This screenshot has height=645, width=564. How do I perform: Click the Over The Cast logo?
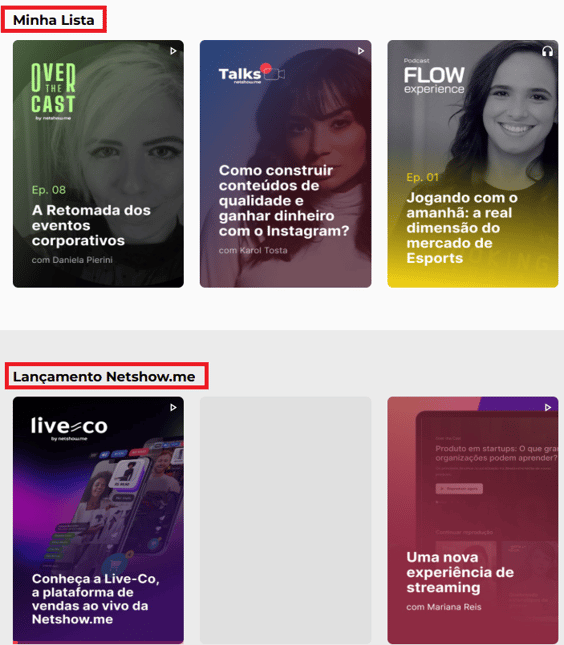pos(53,91)
